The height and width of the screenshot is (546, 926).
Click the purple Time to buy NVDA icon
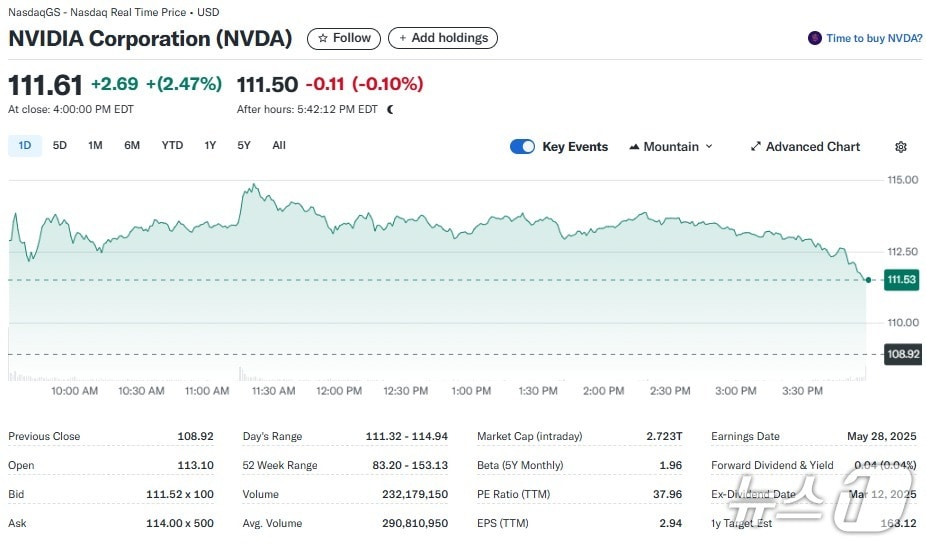[815, 39]
